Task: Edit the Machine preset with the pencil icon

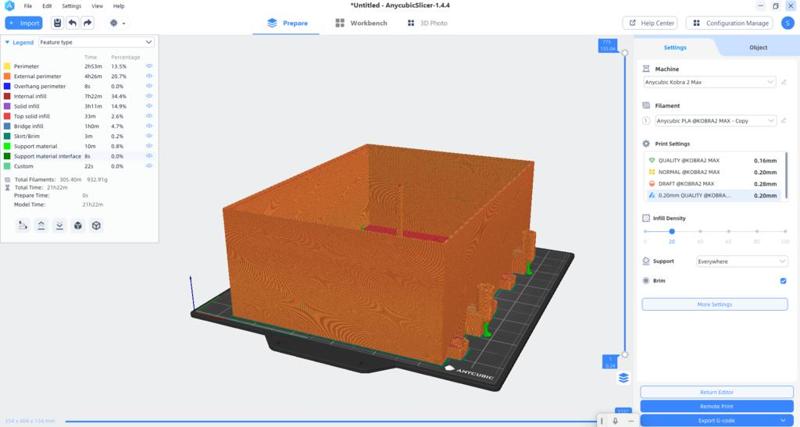Action: [x=784, y=82]
